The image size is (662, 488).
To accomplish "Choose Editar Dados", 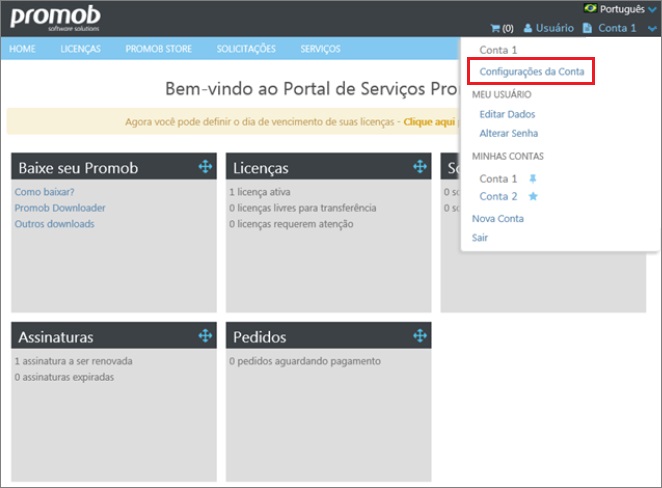I will pos(507,114).
